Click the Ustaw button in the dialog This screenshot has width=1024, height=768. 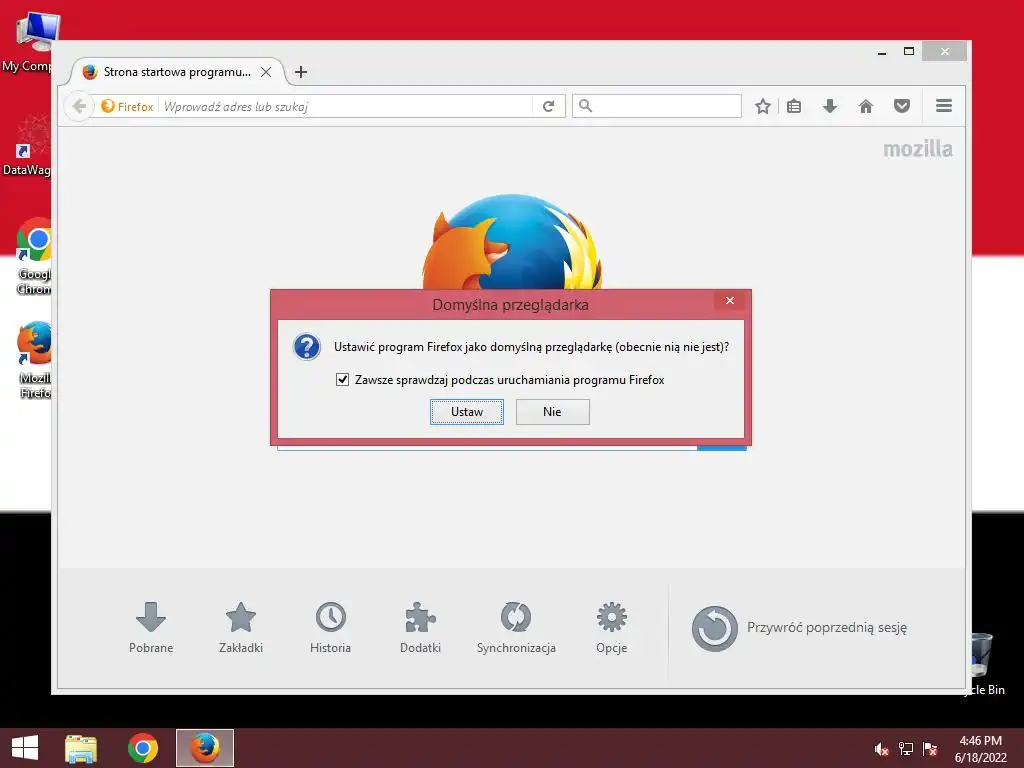pyautogui.click(x=466, y=412)
